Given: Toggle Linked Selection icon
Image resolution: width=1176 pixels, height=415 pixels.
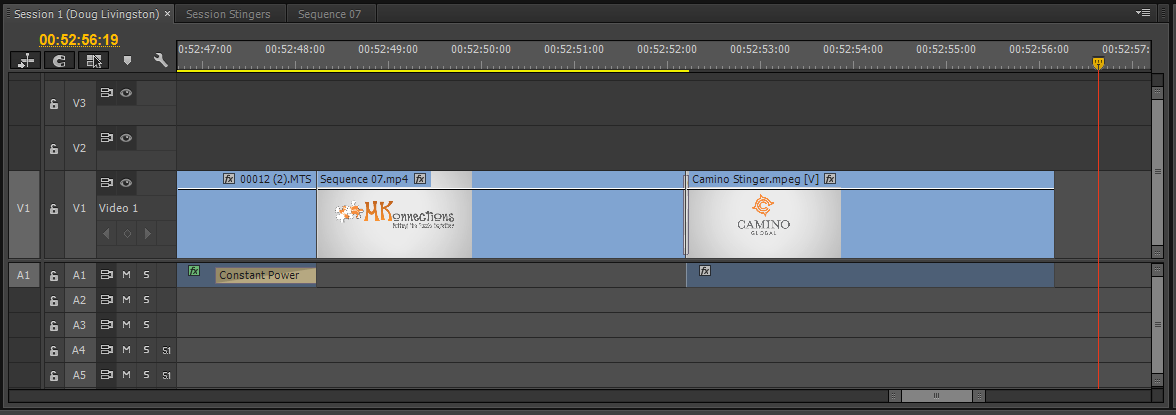Looking at the screenshot, I should click(x=94, y=61).
